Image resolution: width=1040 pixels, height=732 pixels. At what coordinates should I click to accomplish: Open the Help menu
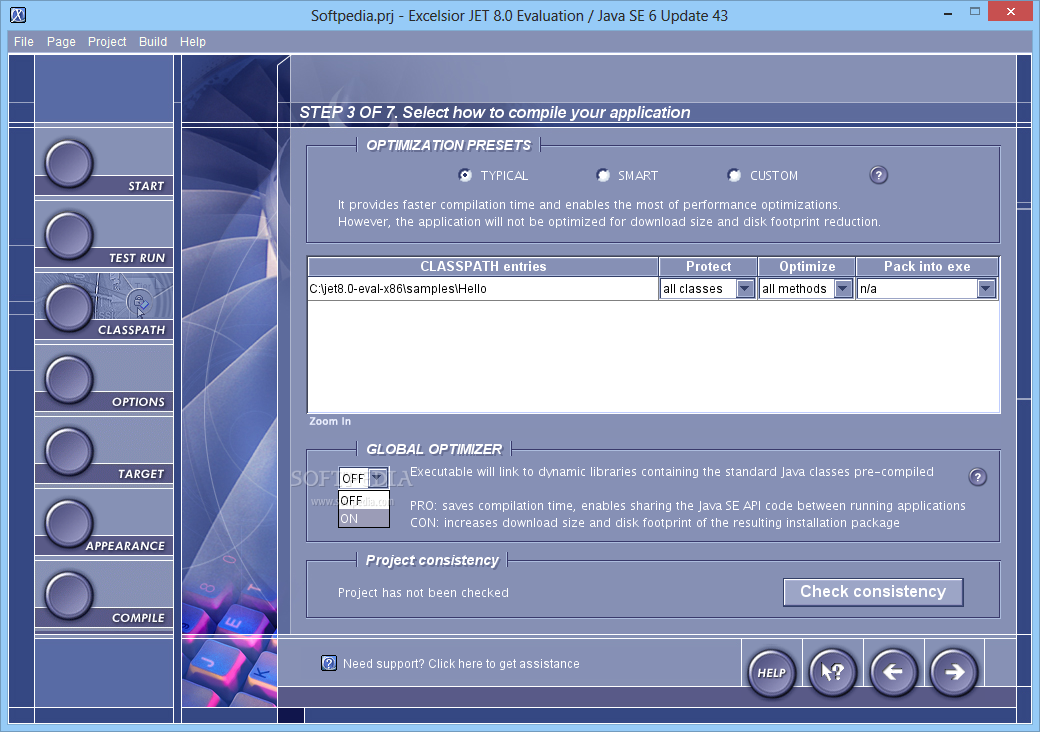tap(192, 42)
